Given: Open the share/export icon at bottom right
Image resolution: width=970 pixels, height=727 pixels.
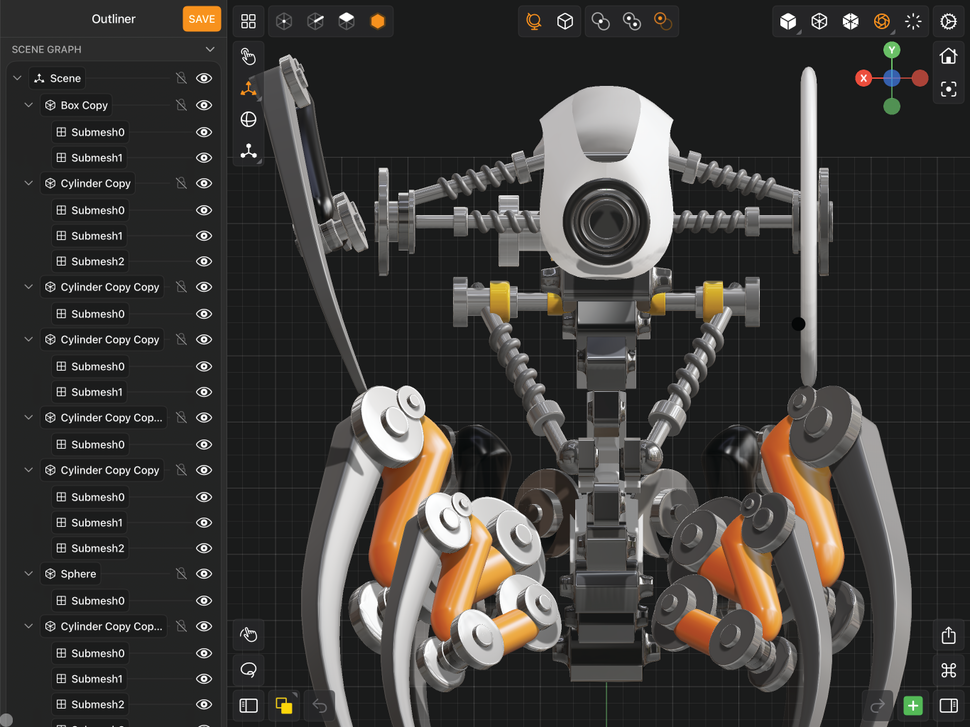Looking at the screenshot, I should [948, 635].
